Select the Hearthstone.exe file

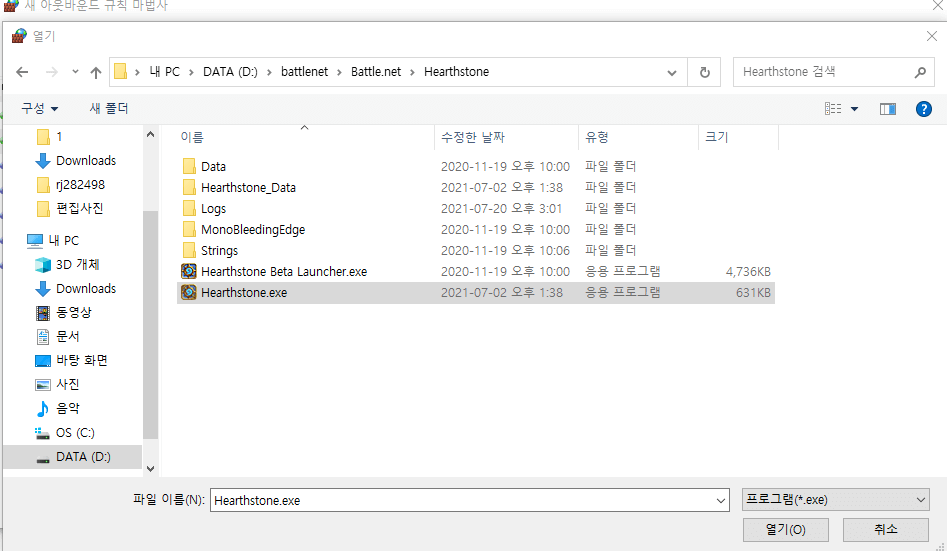[475, 293]
